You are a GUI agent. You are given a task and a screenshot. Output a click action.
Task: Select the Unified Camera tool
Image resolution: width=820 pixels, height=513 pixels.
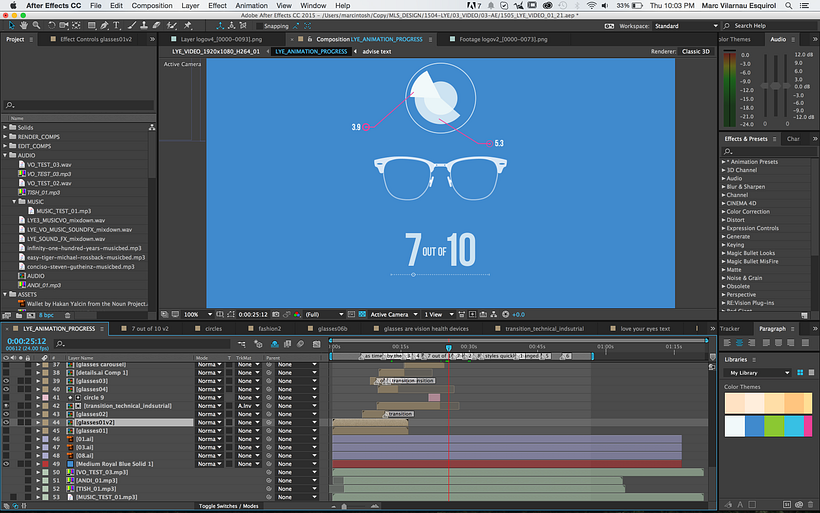pyautogui.click(x=64, y=26)
